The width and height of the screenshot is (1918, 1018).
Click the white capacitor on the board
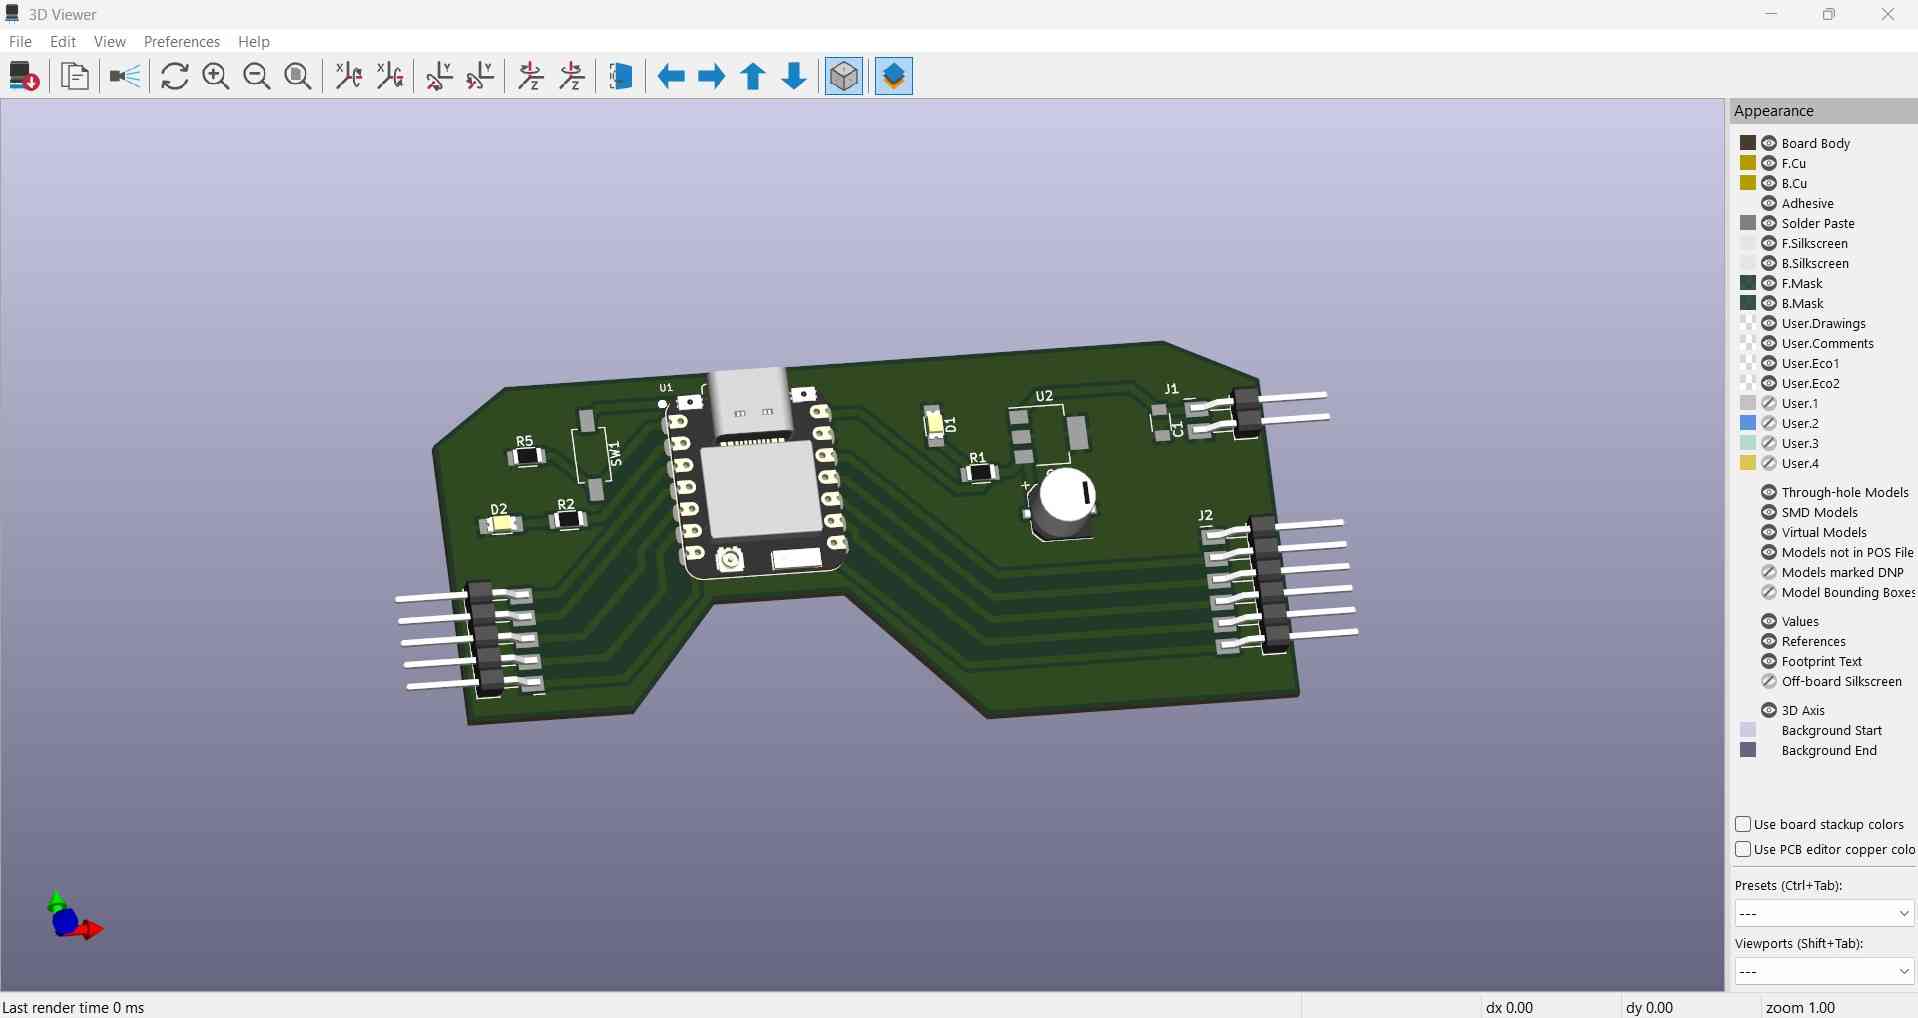[x=1063, y=502]
